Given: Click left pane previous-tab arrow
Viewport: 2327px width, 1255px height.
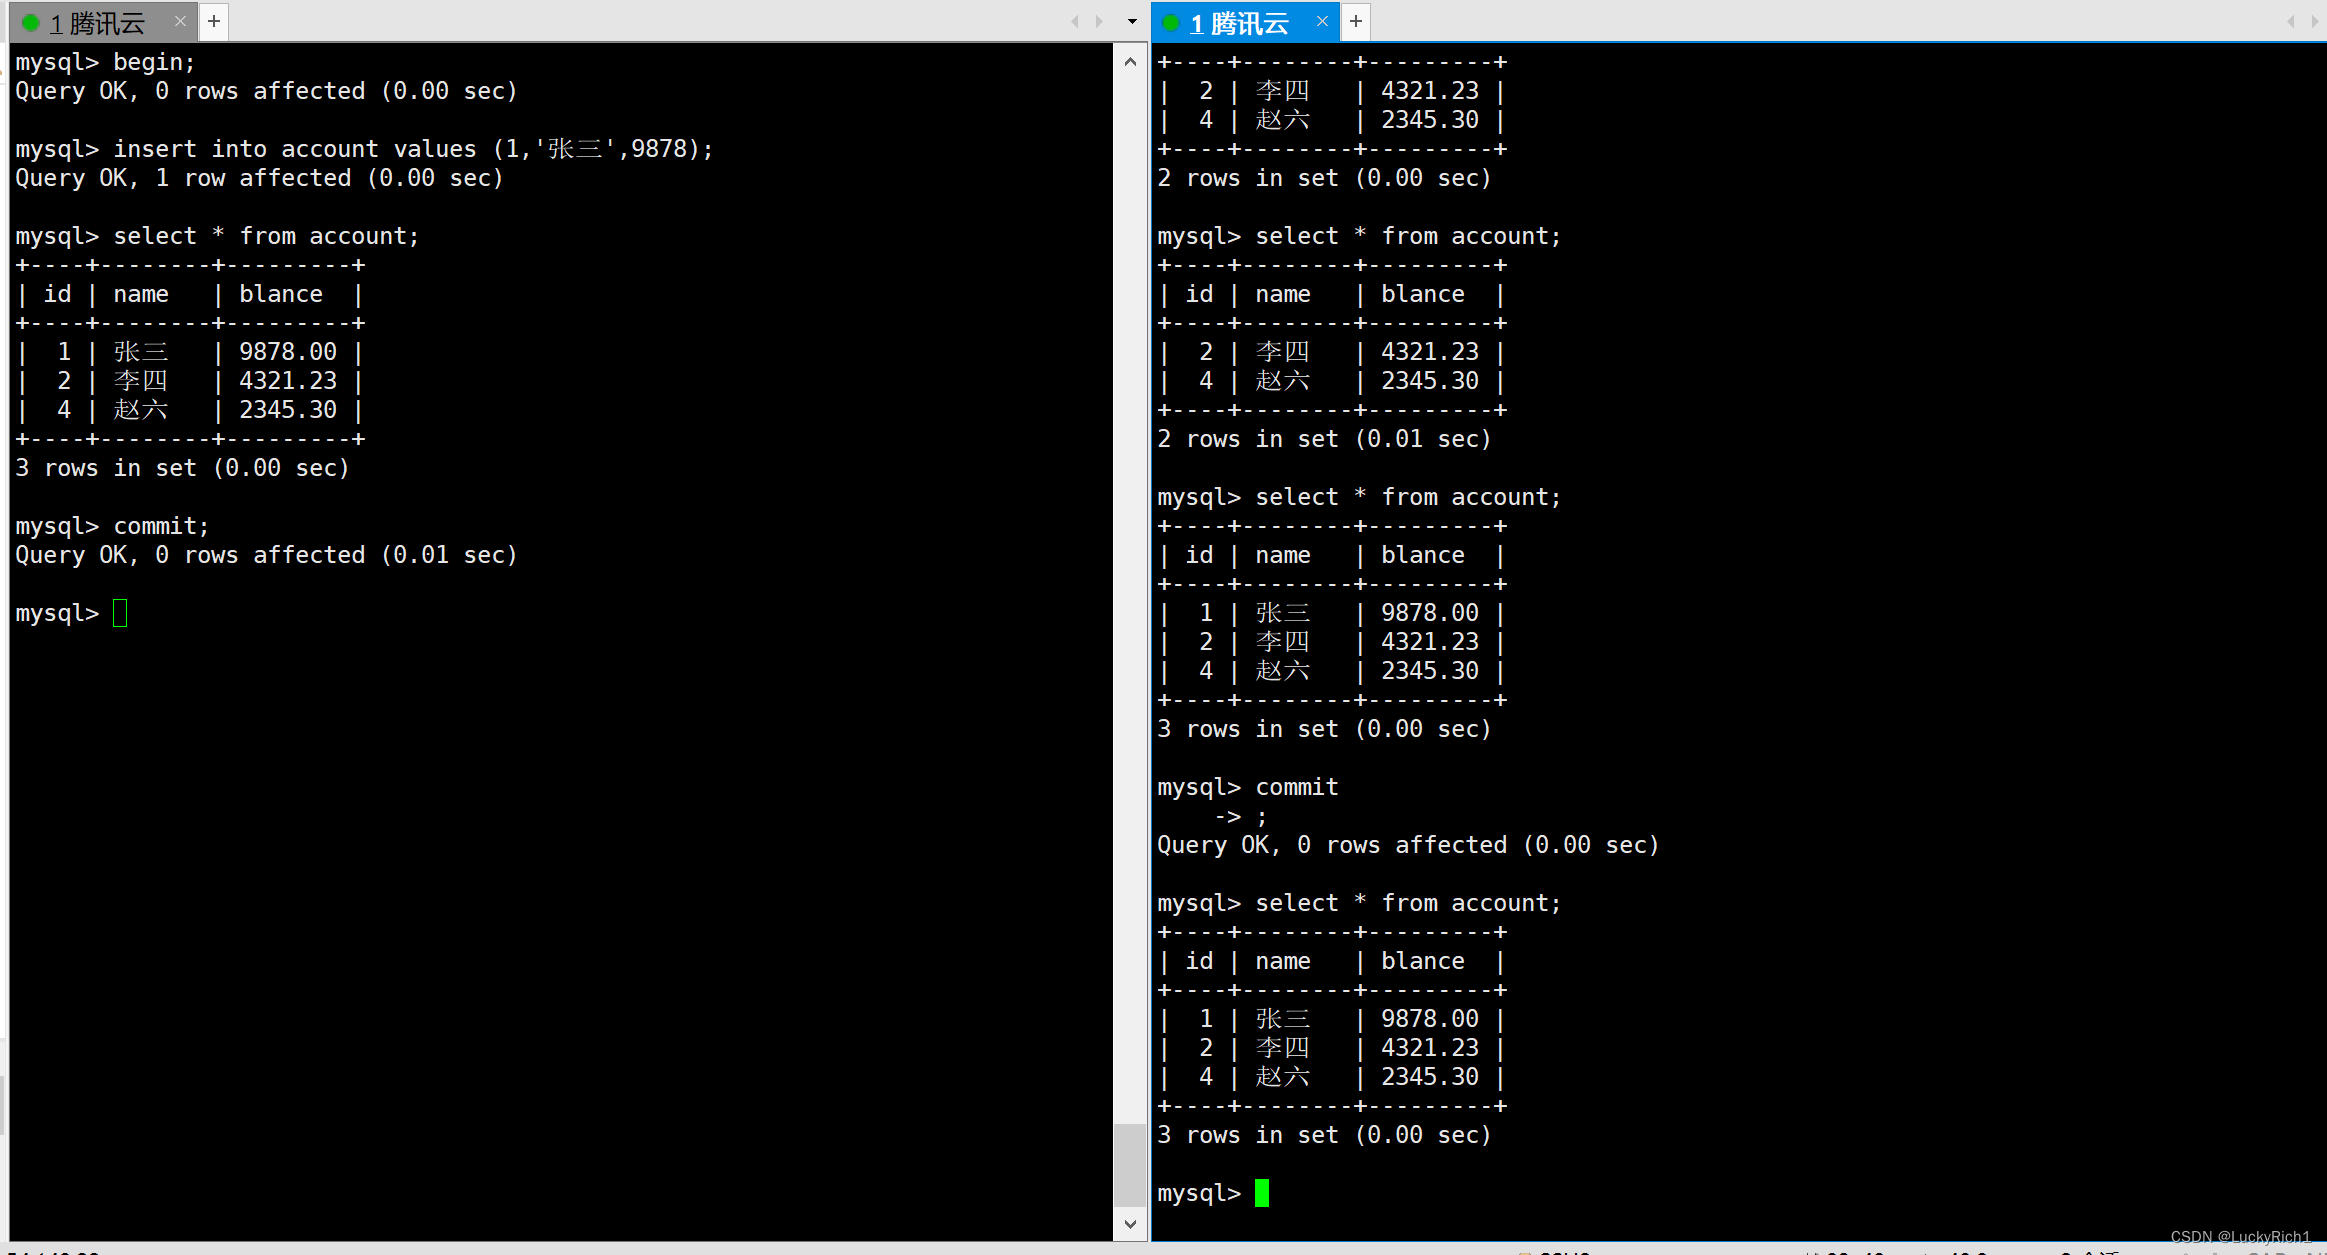Looking at the screenshot, I should point(1075,21).
